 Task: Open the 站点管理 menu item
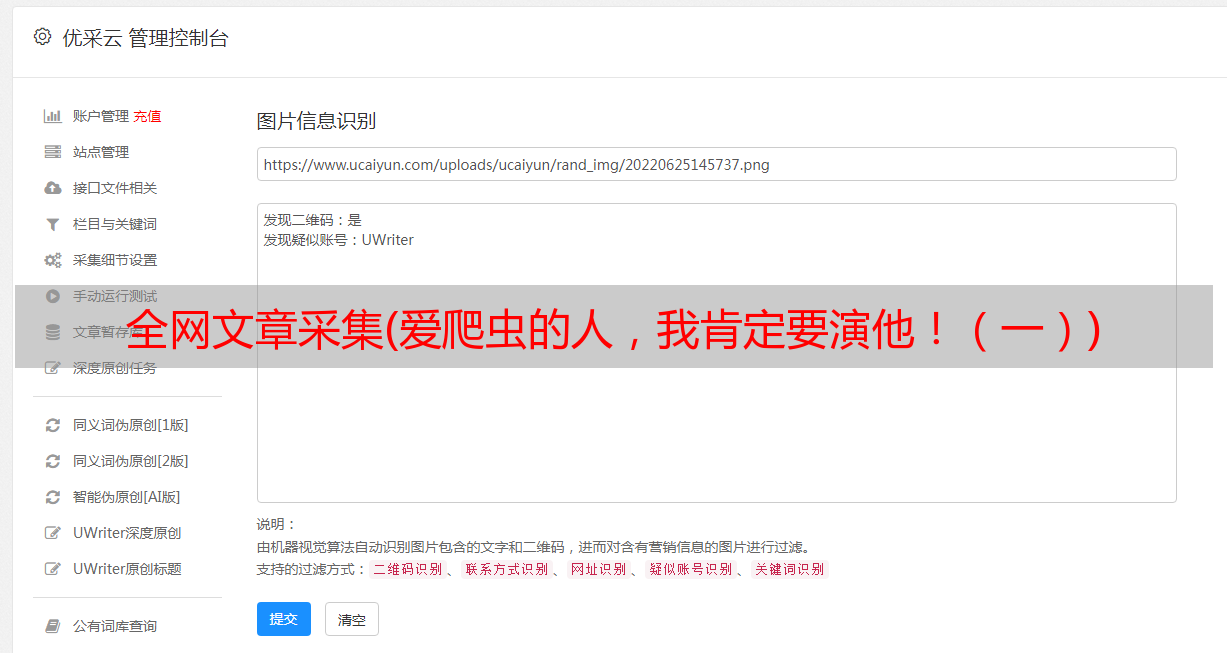click(x=101, y=152)
